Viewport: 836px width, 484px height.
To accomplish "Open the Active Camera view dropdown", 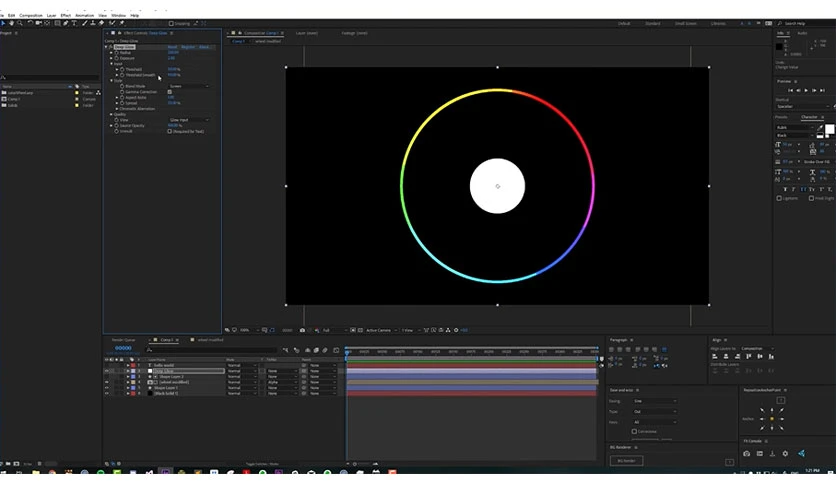I will [x=379, y=330].
